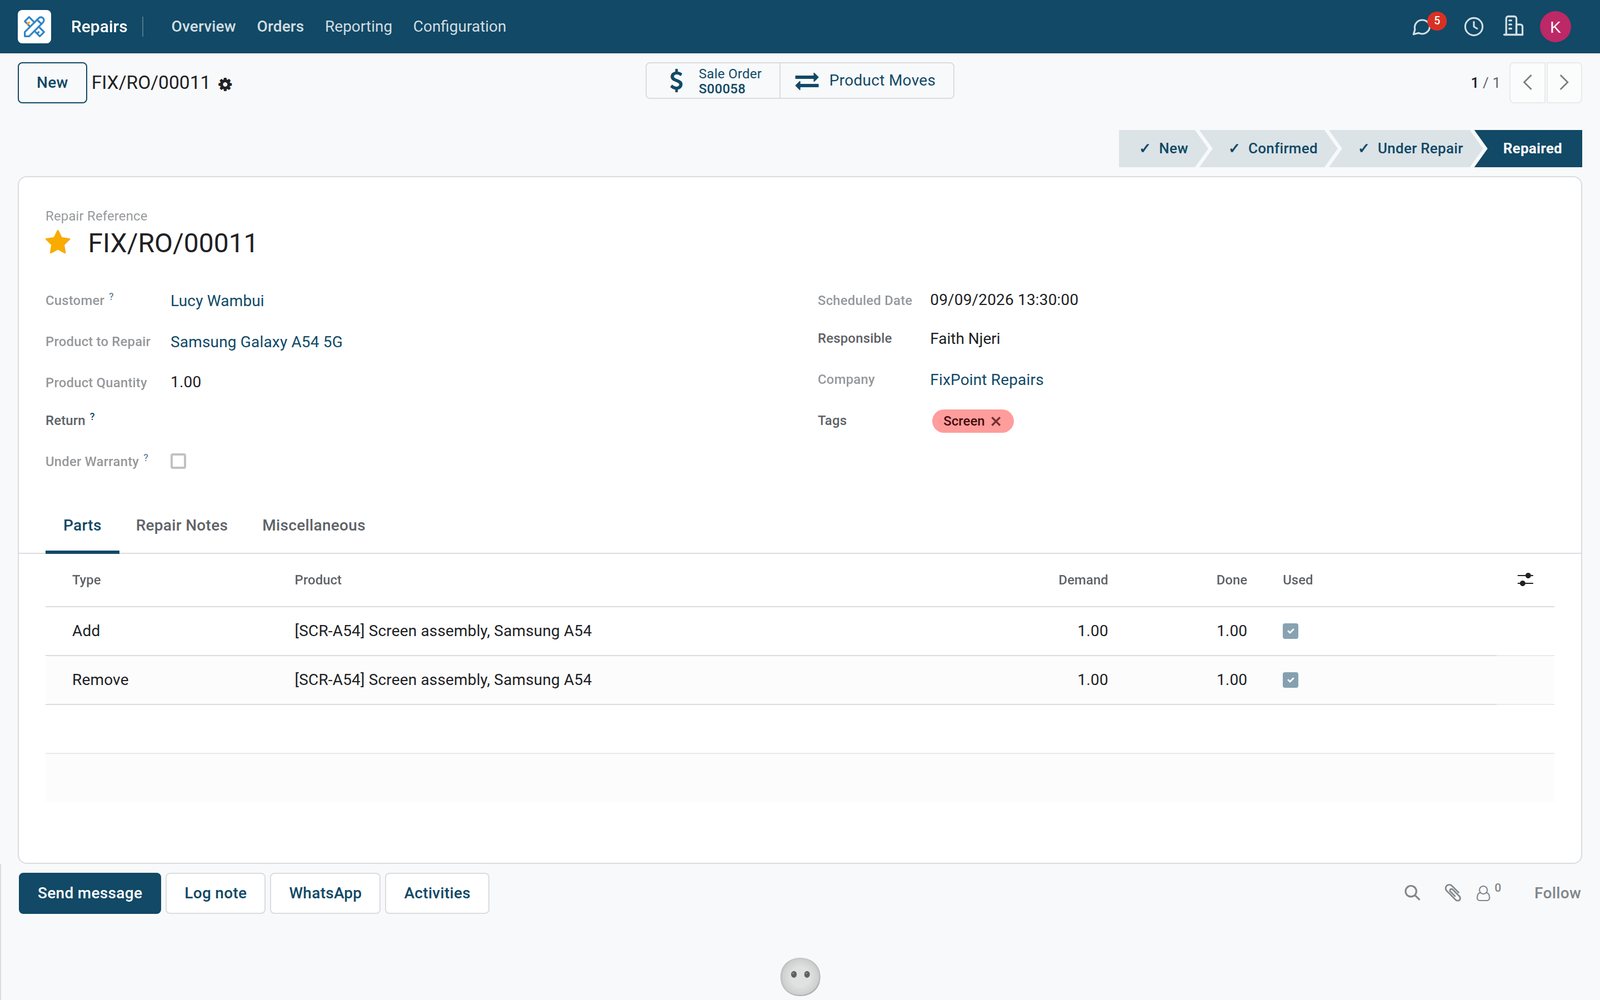The image size is (1600, 1000).
Task: Open FixPoint Repairs company link
Action: click(986, 380)
